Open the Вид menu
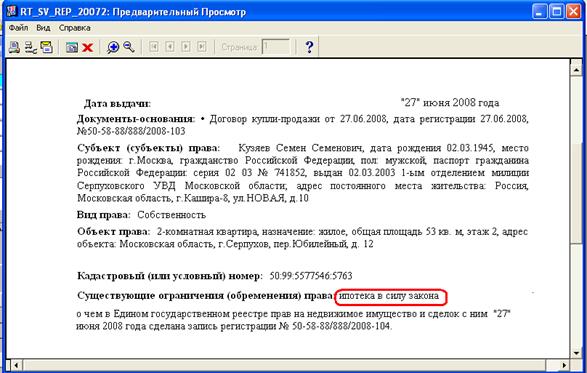The width and height of the screenshot is (587, 373). (43, 28)
